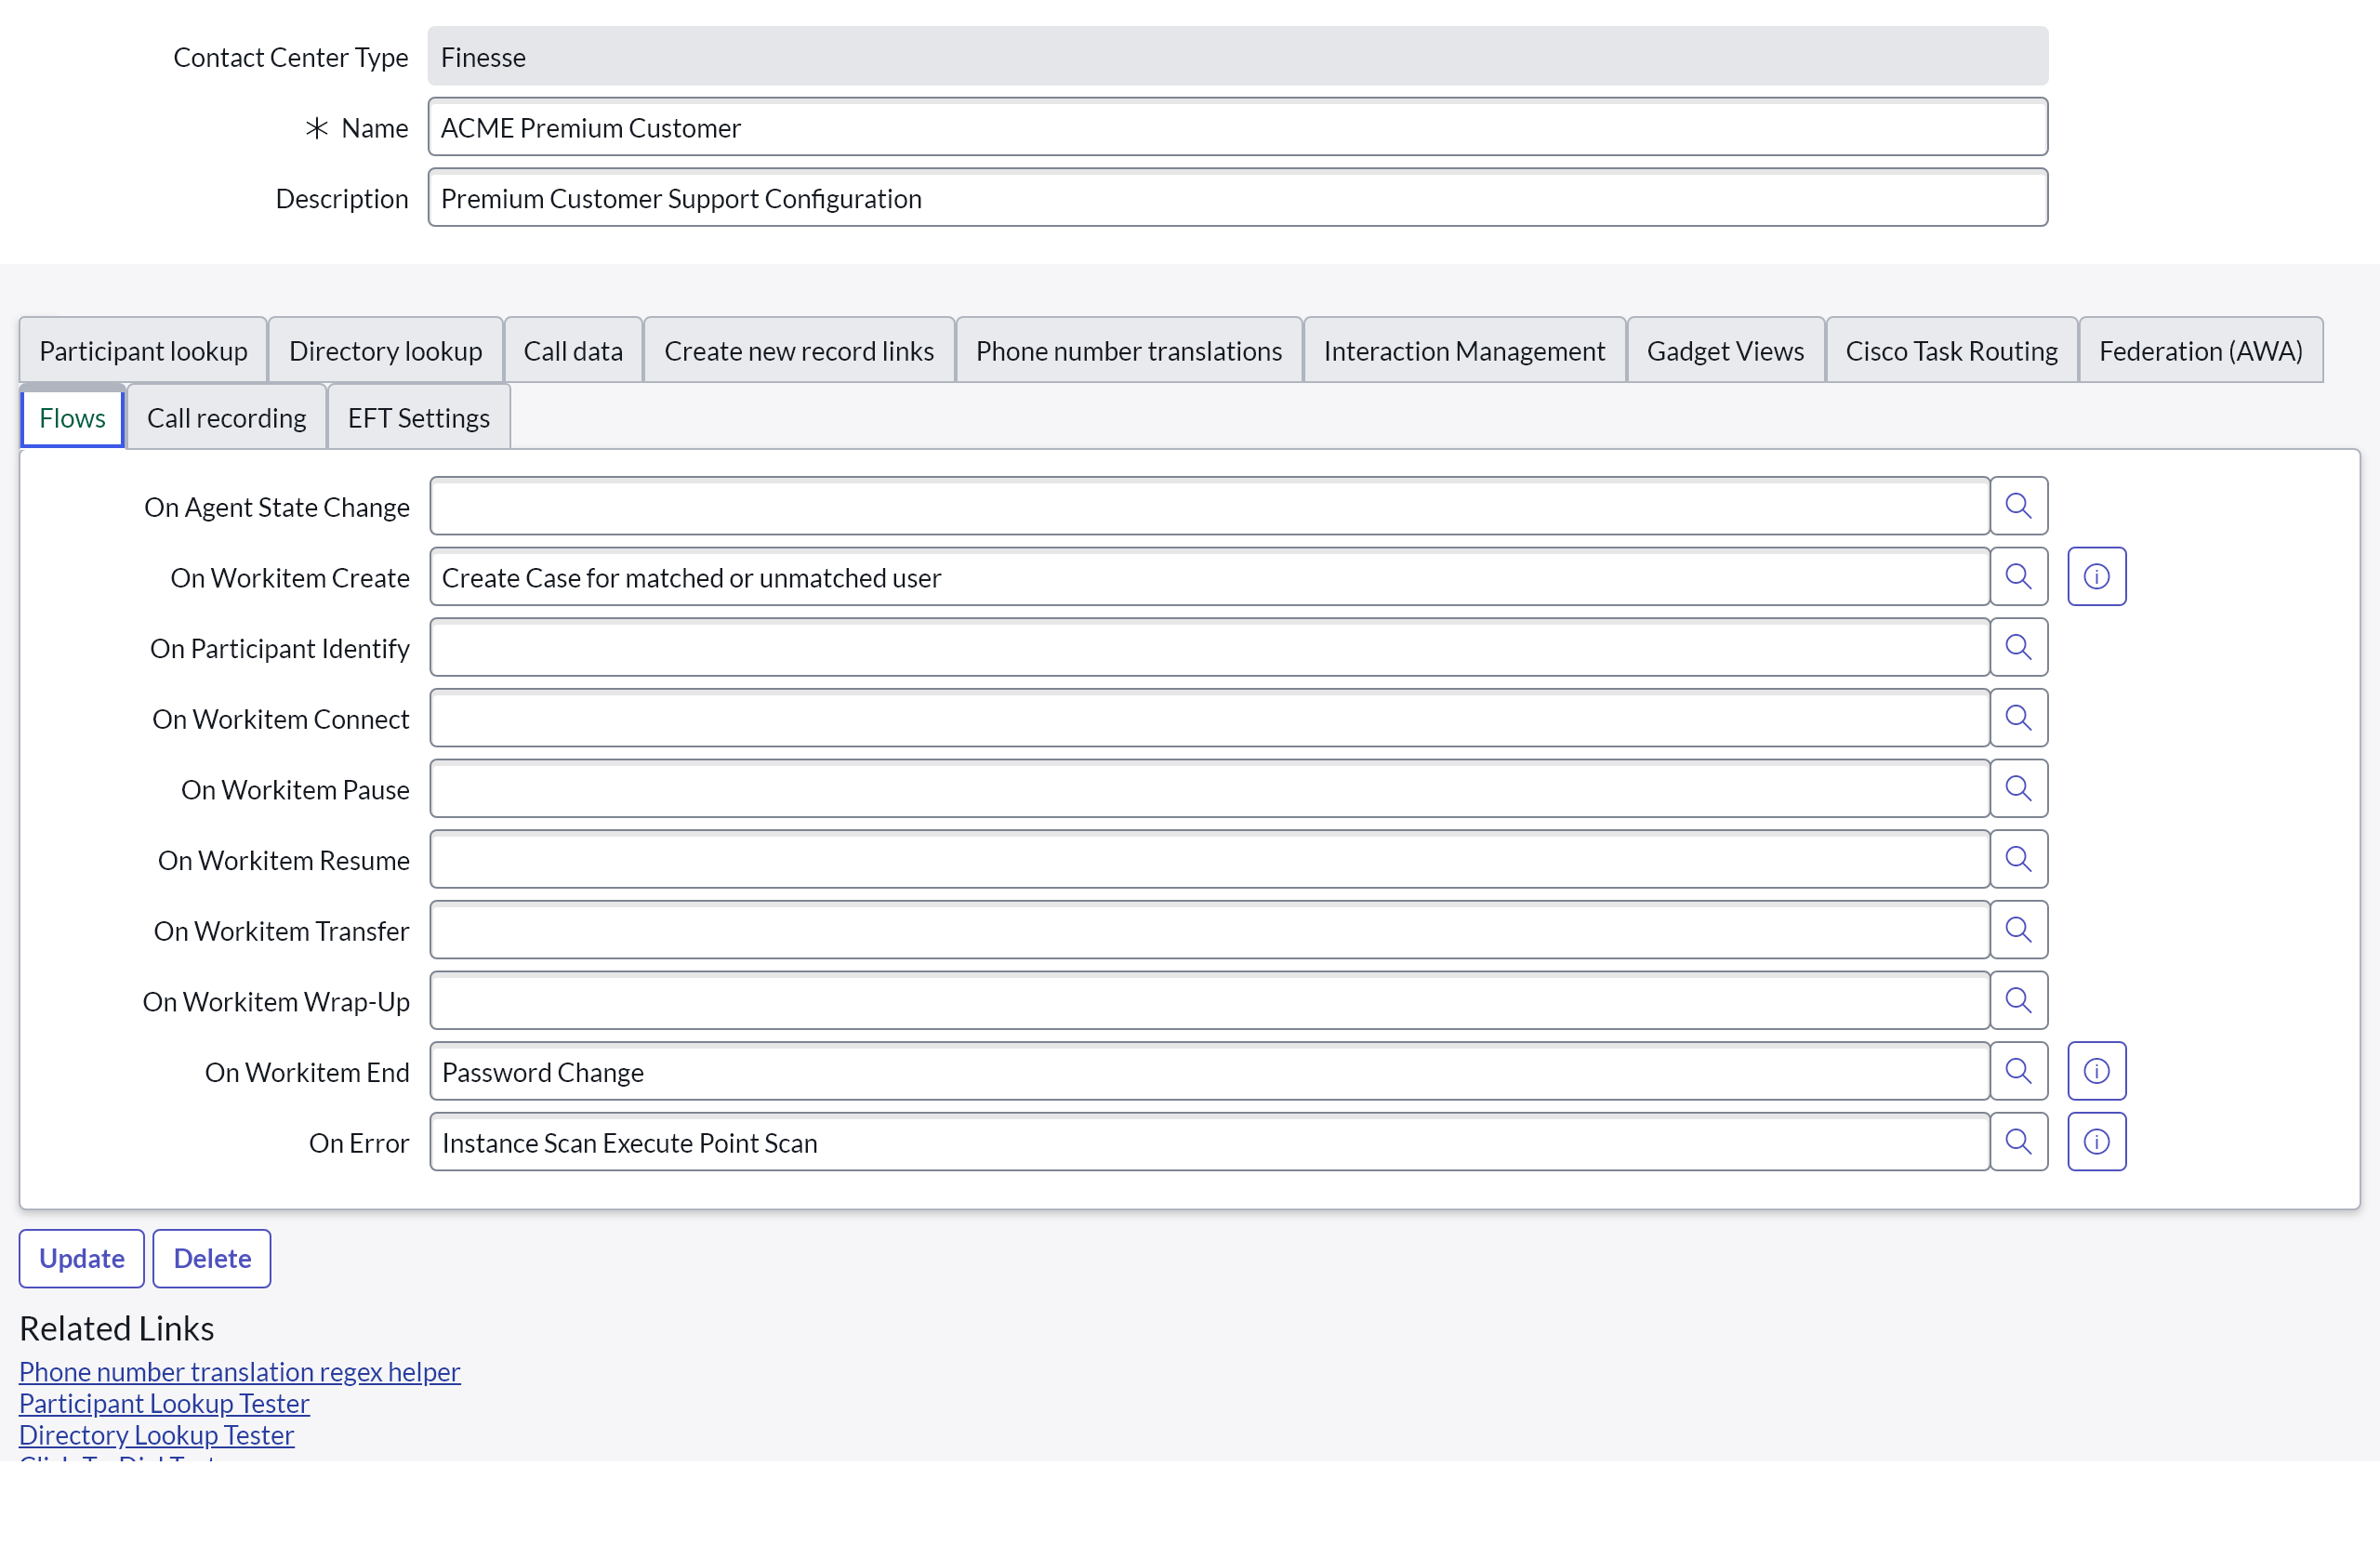Screen dimensions: 2380x1545
Task: Click search icon beside On Workitem Create
Action: point(2018,577)
